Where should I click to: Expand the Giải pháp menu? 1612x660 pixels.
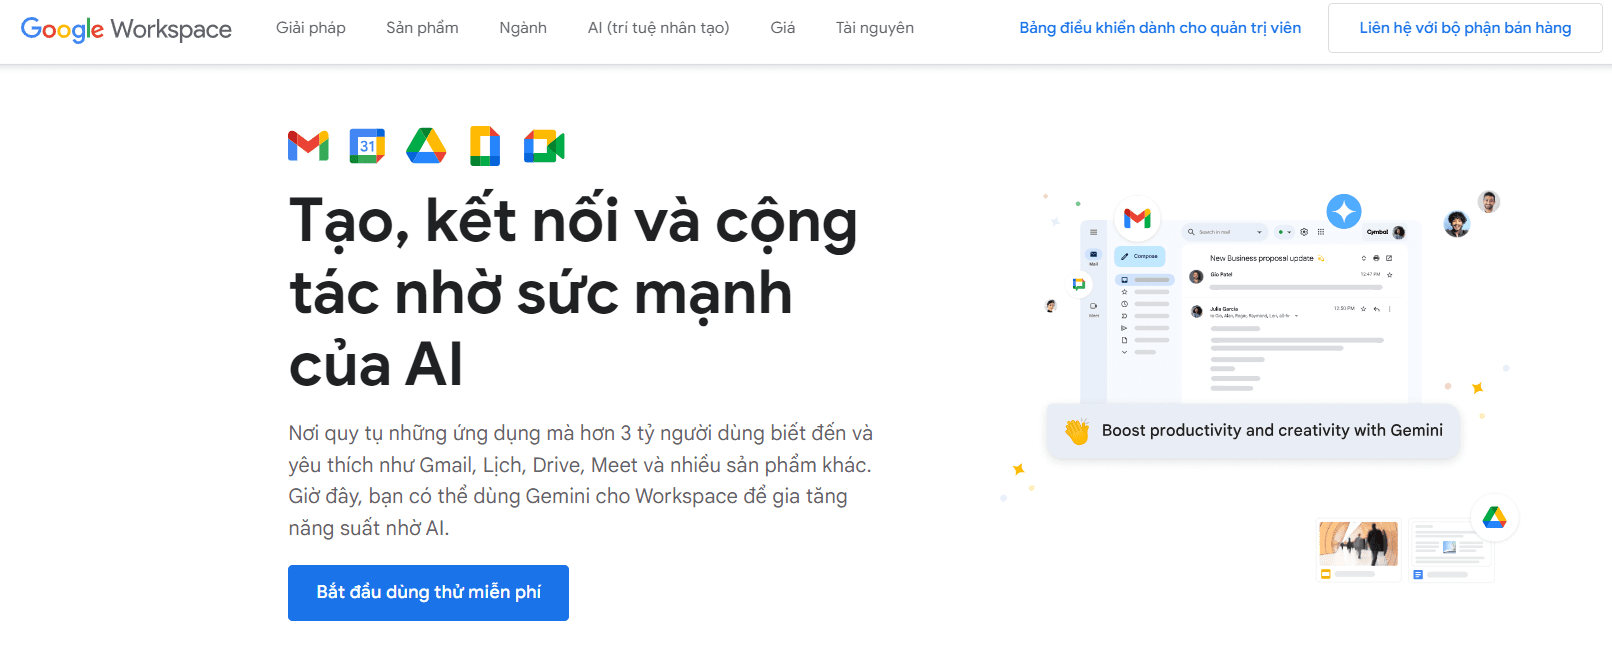tap(311, 28)
